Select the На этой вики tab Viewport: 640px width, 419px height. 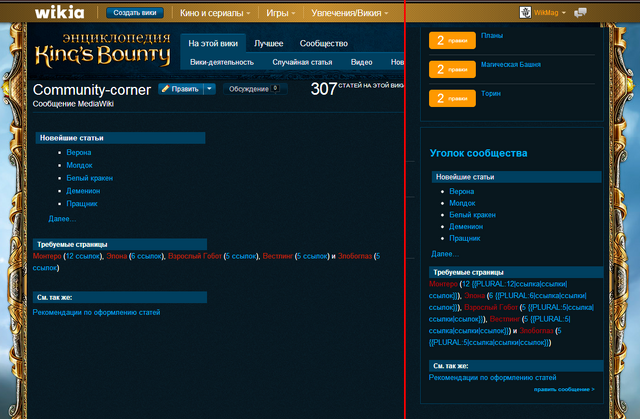pyautogui.click(x=213, y=43)
